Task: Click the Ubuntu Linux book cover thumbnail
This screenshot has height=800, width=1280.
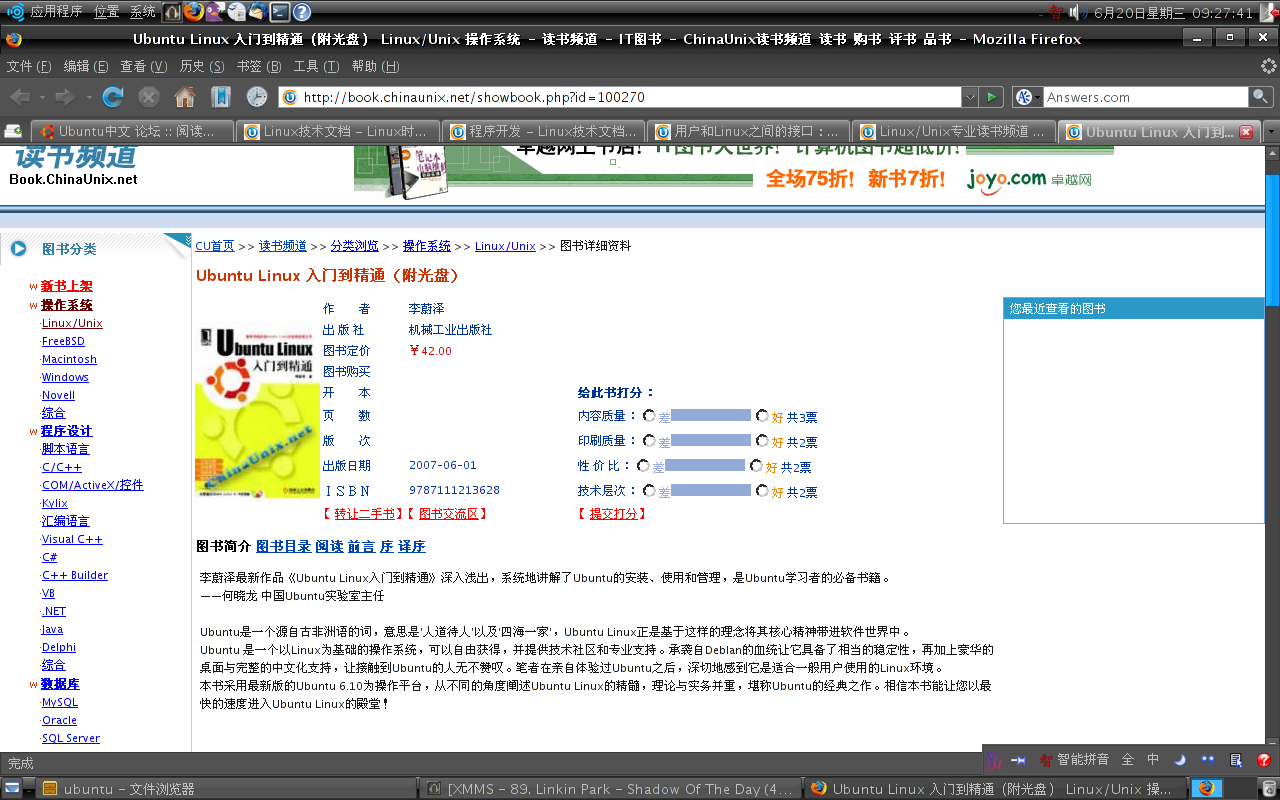Action: coord(257,412)
